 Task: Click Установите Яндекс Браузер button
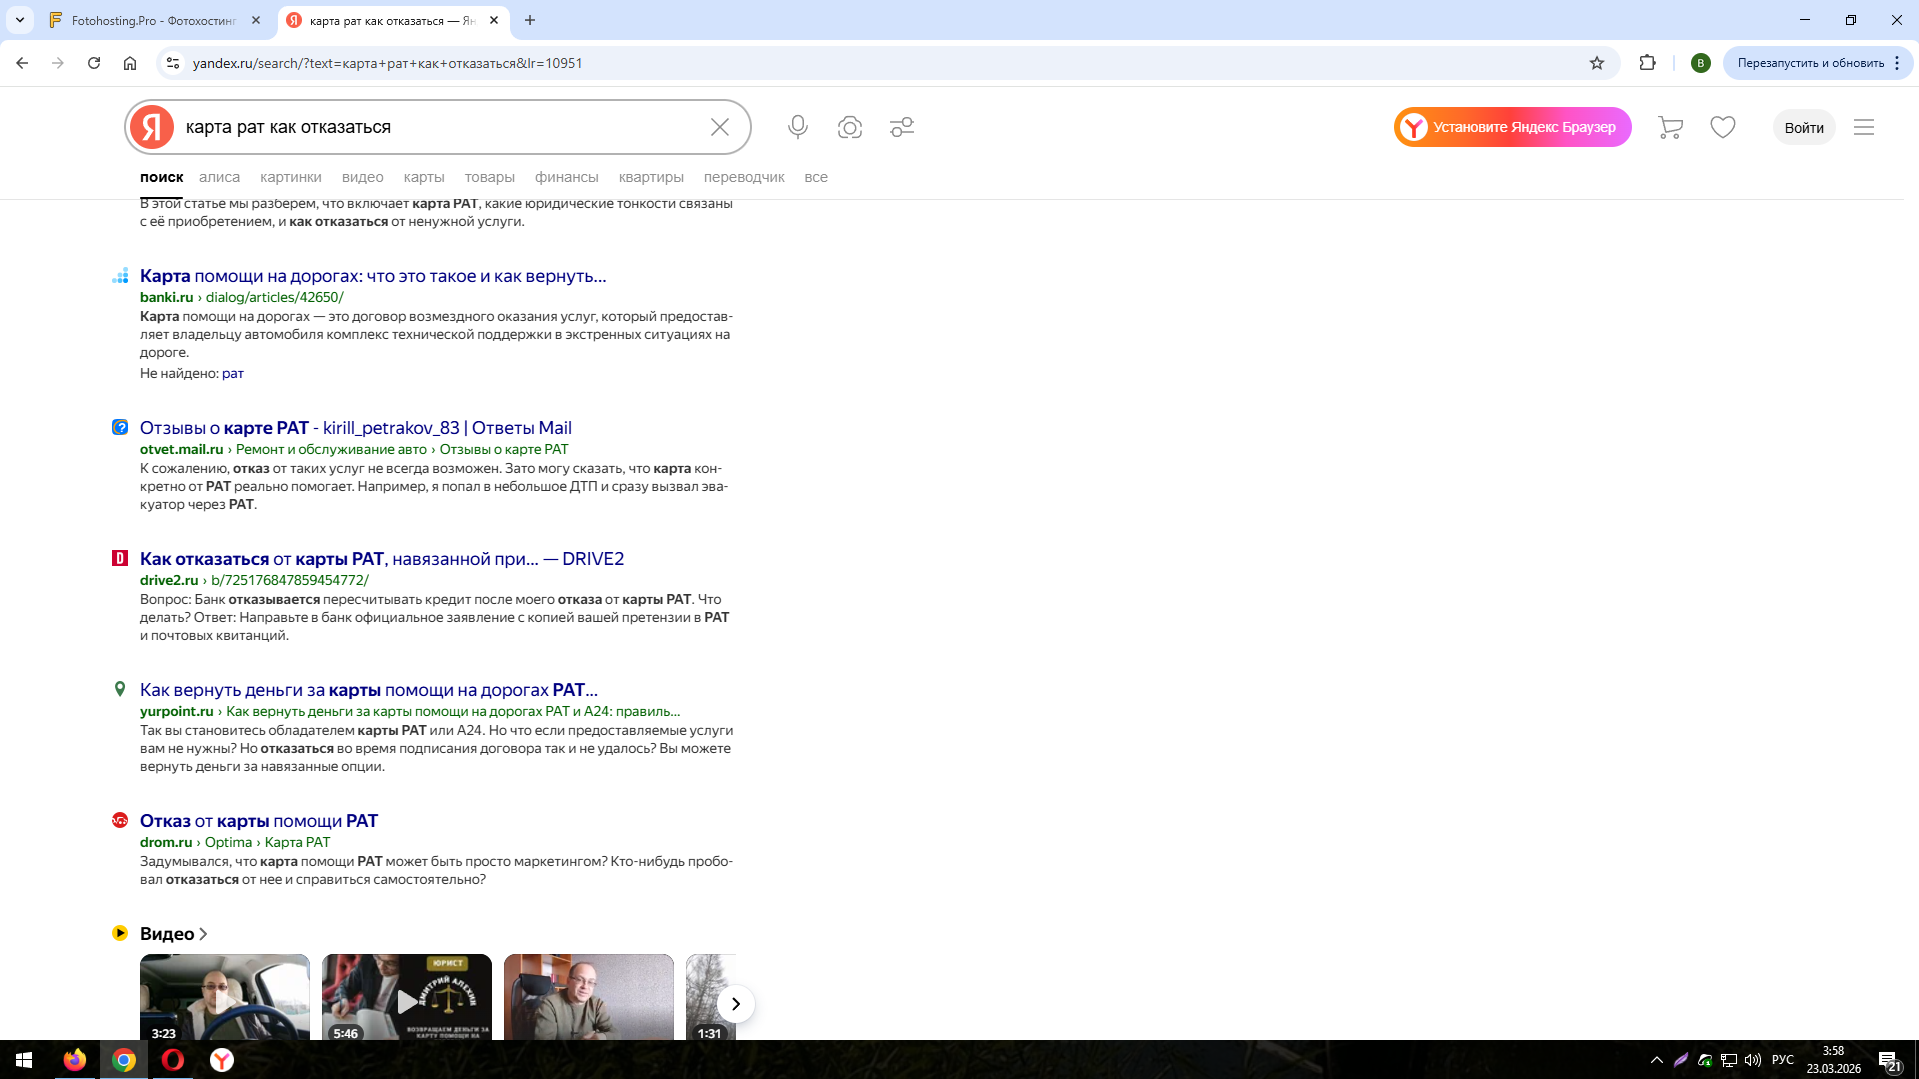click(1513, 127)
